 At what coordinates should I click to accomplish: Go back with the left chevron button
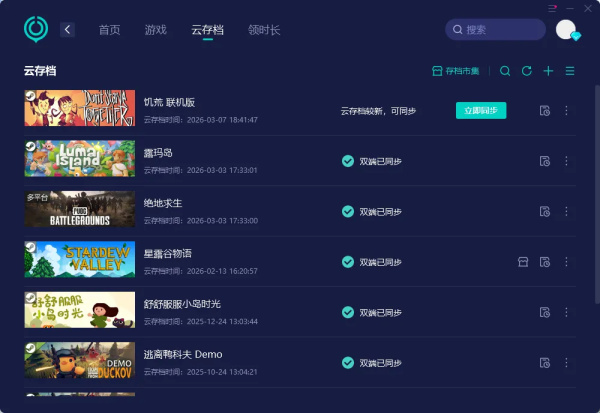[x=67, y=29]
